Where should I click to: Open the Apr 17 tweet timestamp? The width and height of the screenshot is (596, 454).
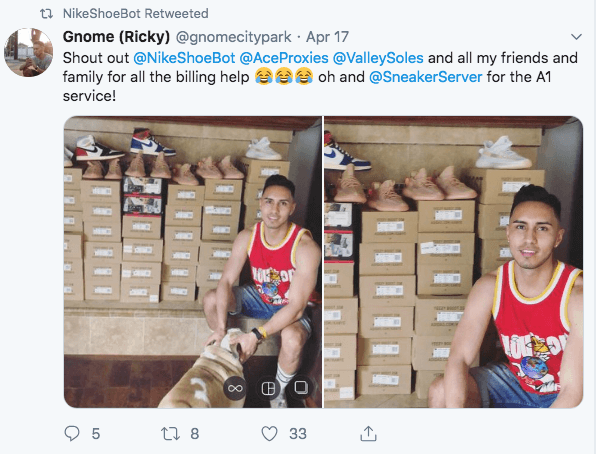pos(327,37)
